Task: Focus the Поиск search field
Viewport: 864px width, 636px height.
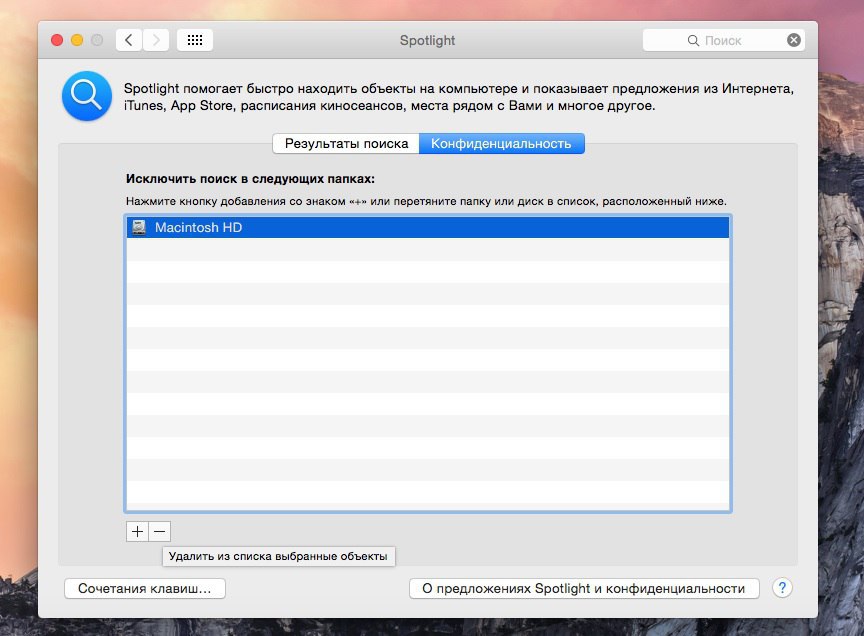Action: (723, 40)
